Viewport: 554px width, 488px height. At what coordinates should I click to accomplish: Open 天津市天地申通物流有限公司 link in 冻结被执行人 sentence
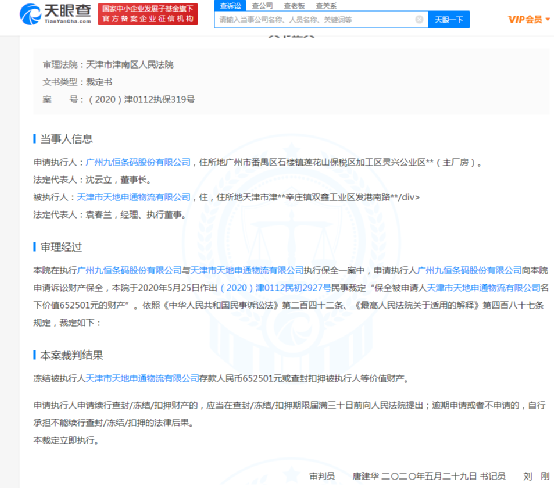pyautogui.click(x=142, y=378)
